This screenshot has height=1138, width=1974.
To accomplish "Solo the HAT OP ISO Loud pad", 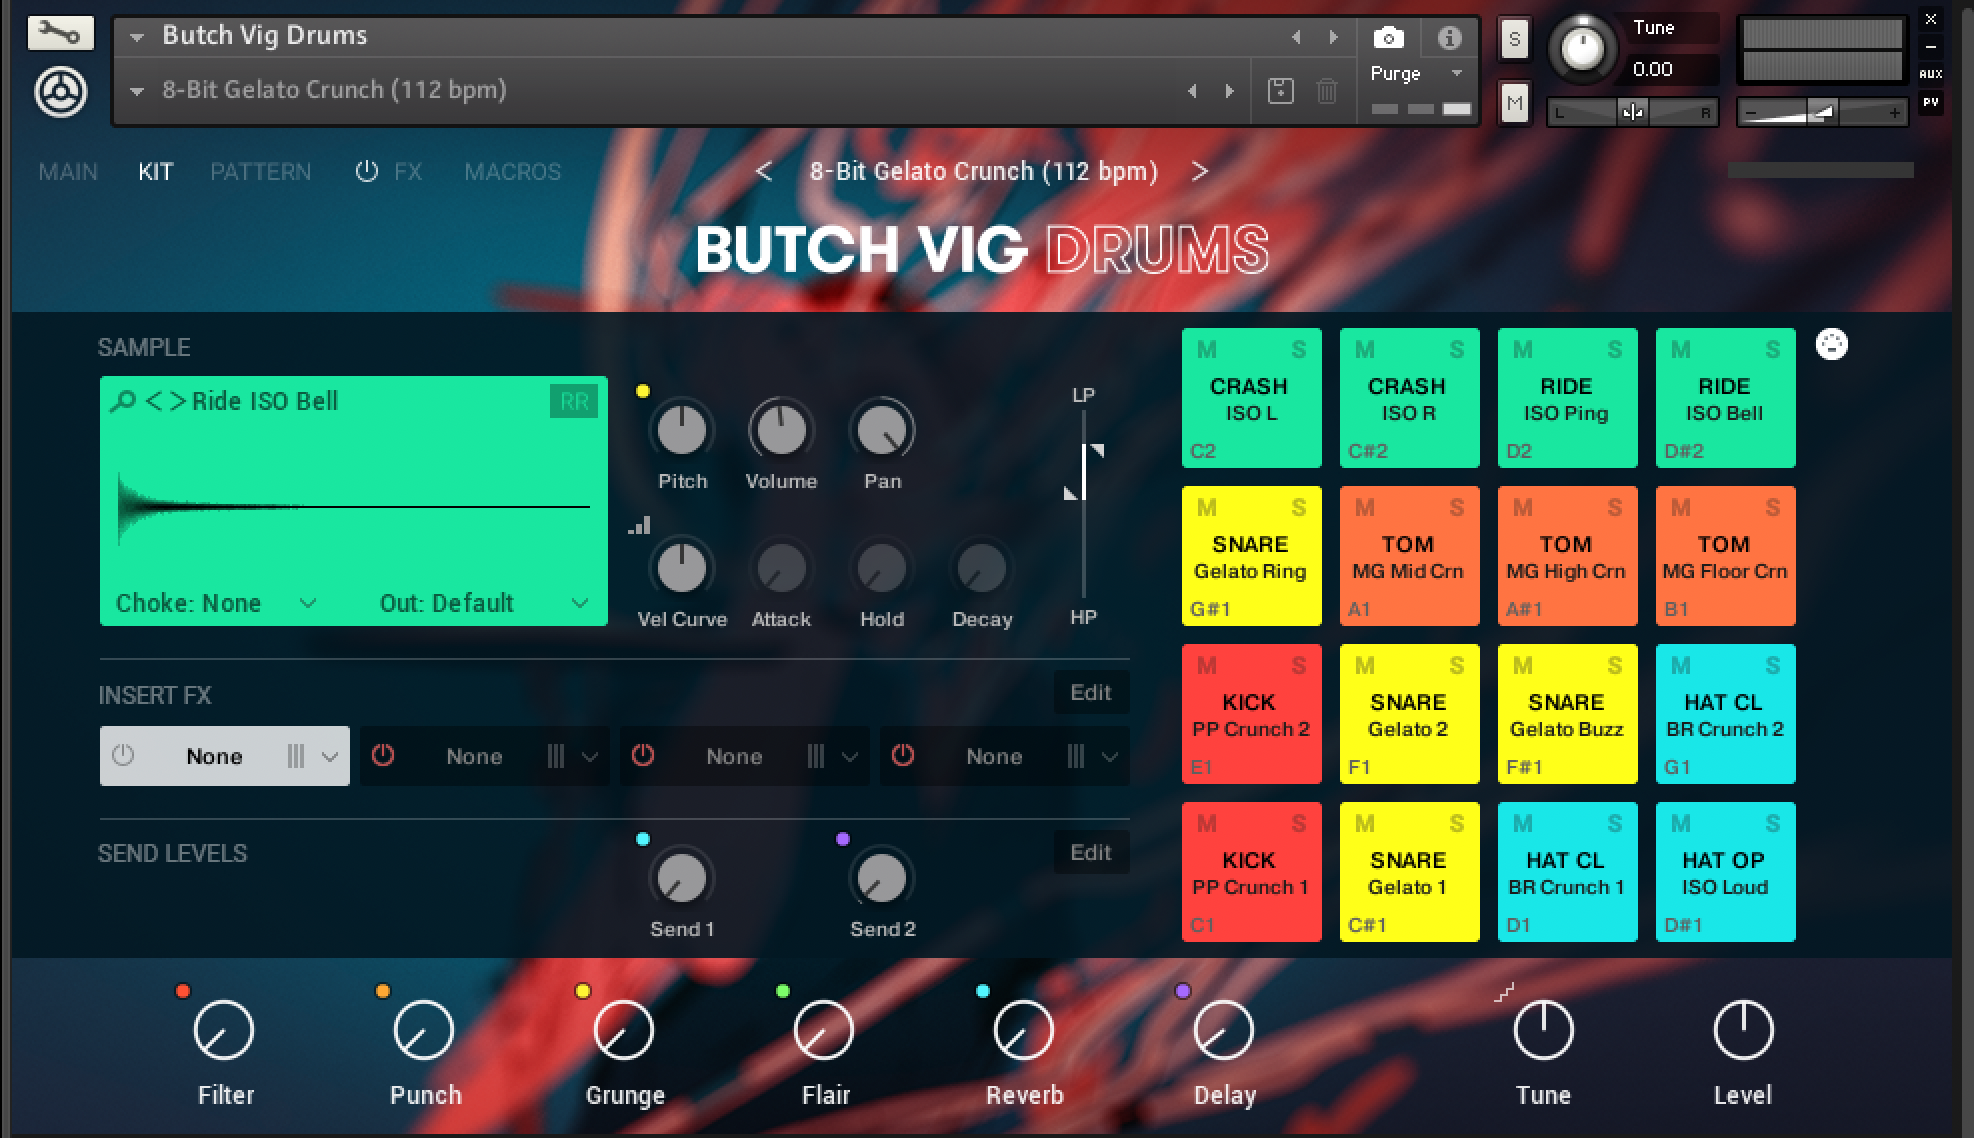I will click(1772, 824).
